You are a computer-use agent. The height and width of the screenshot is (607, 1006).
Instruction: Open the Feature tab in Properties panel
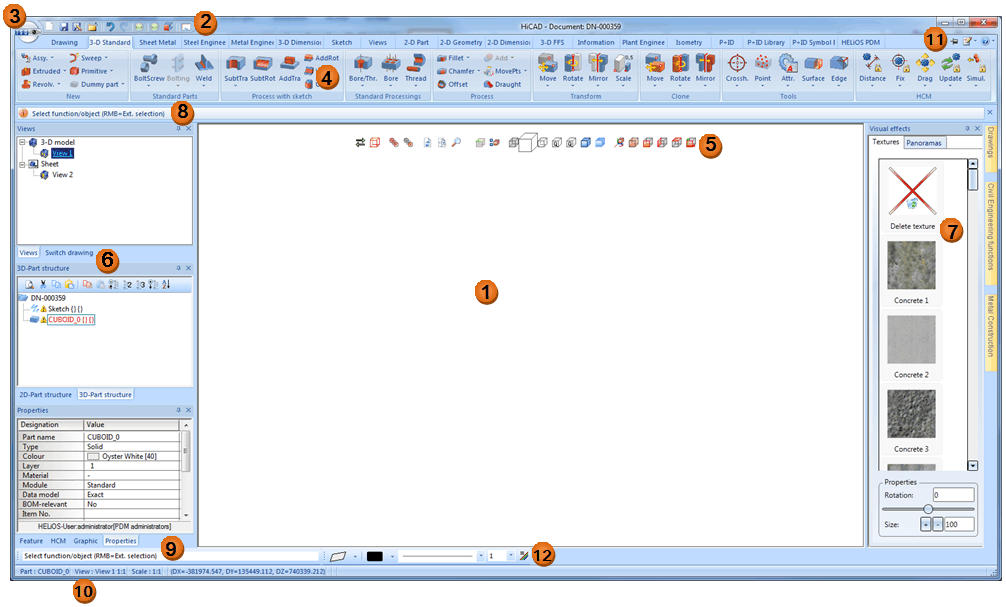31,541
